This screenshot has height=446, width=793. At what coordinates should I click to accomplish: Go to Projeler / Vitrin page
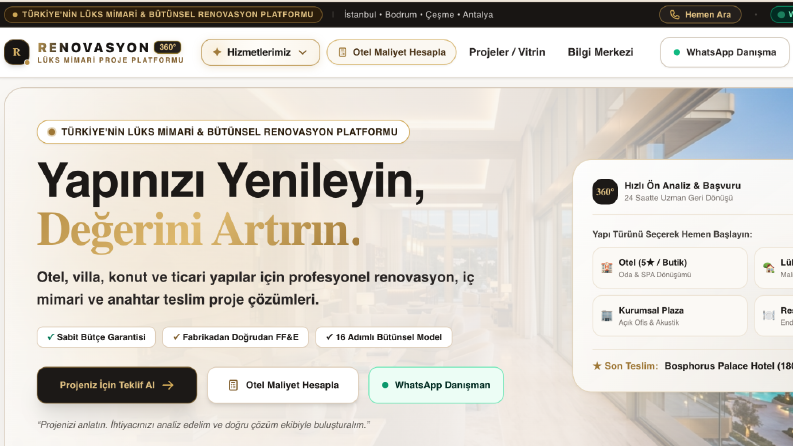point(507,52)
